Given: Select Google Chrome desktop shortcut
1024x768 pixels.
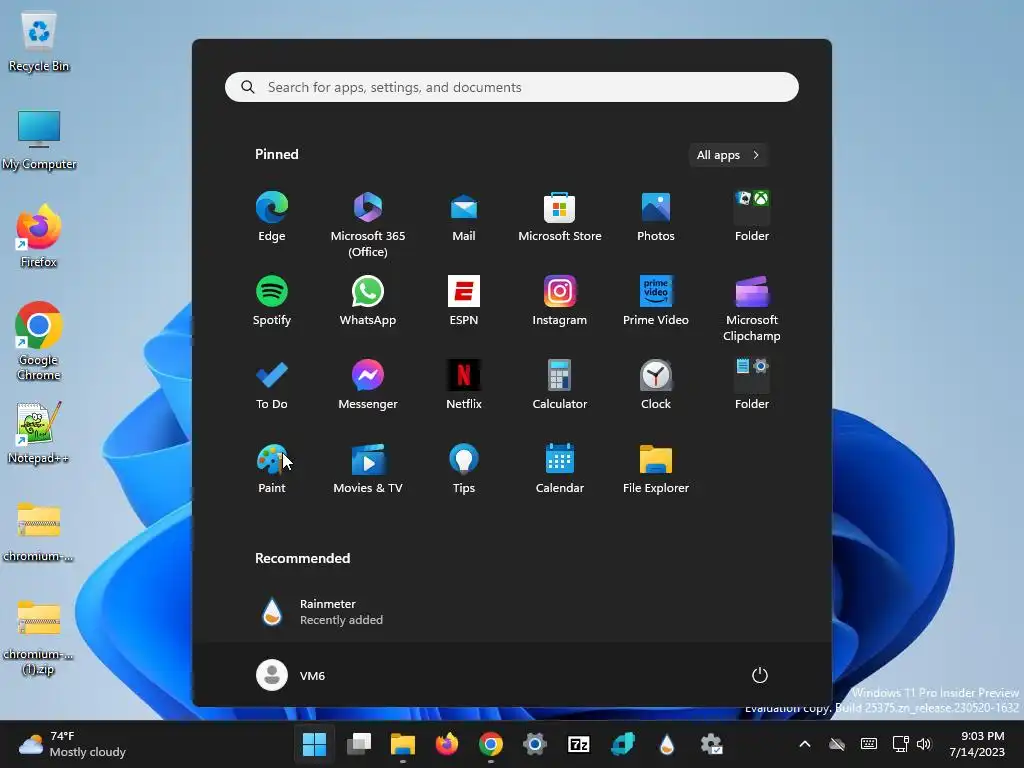Looking at the screenshot, I should [x=39, y=341].
